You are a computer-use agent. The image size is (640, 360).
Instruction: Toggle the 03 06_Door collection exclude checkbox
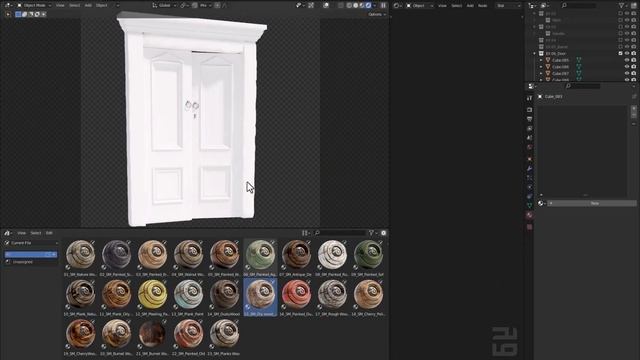pos(620,53)
